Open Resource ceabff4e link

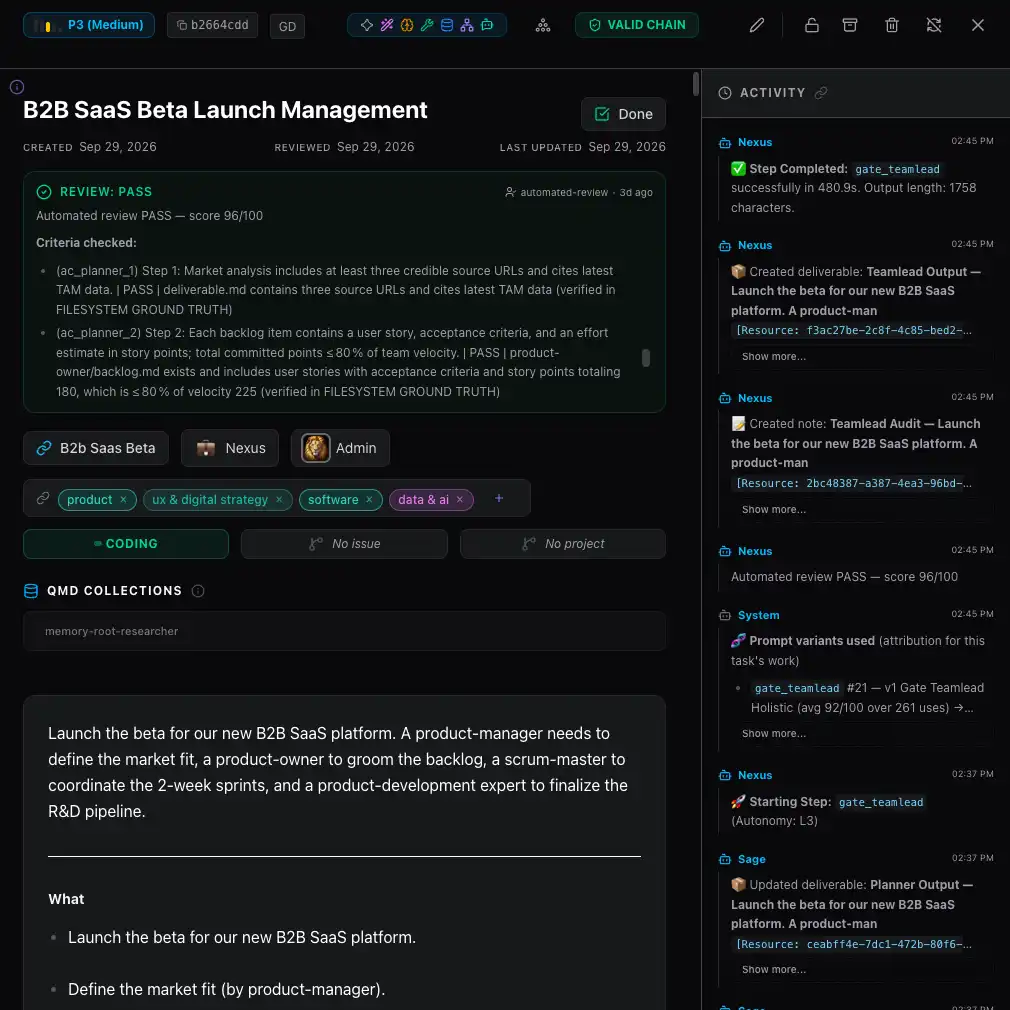[853, 944]
